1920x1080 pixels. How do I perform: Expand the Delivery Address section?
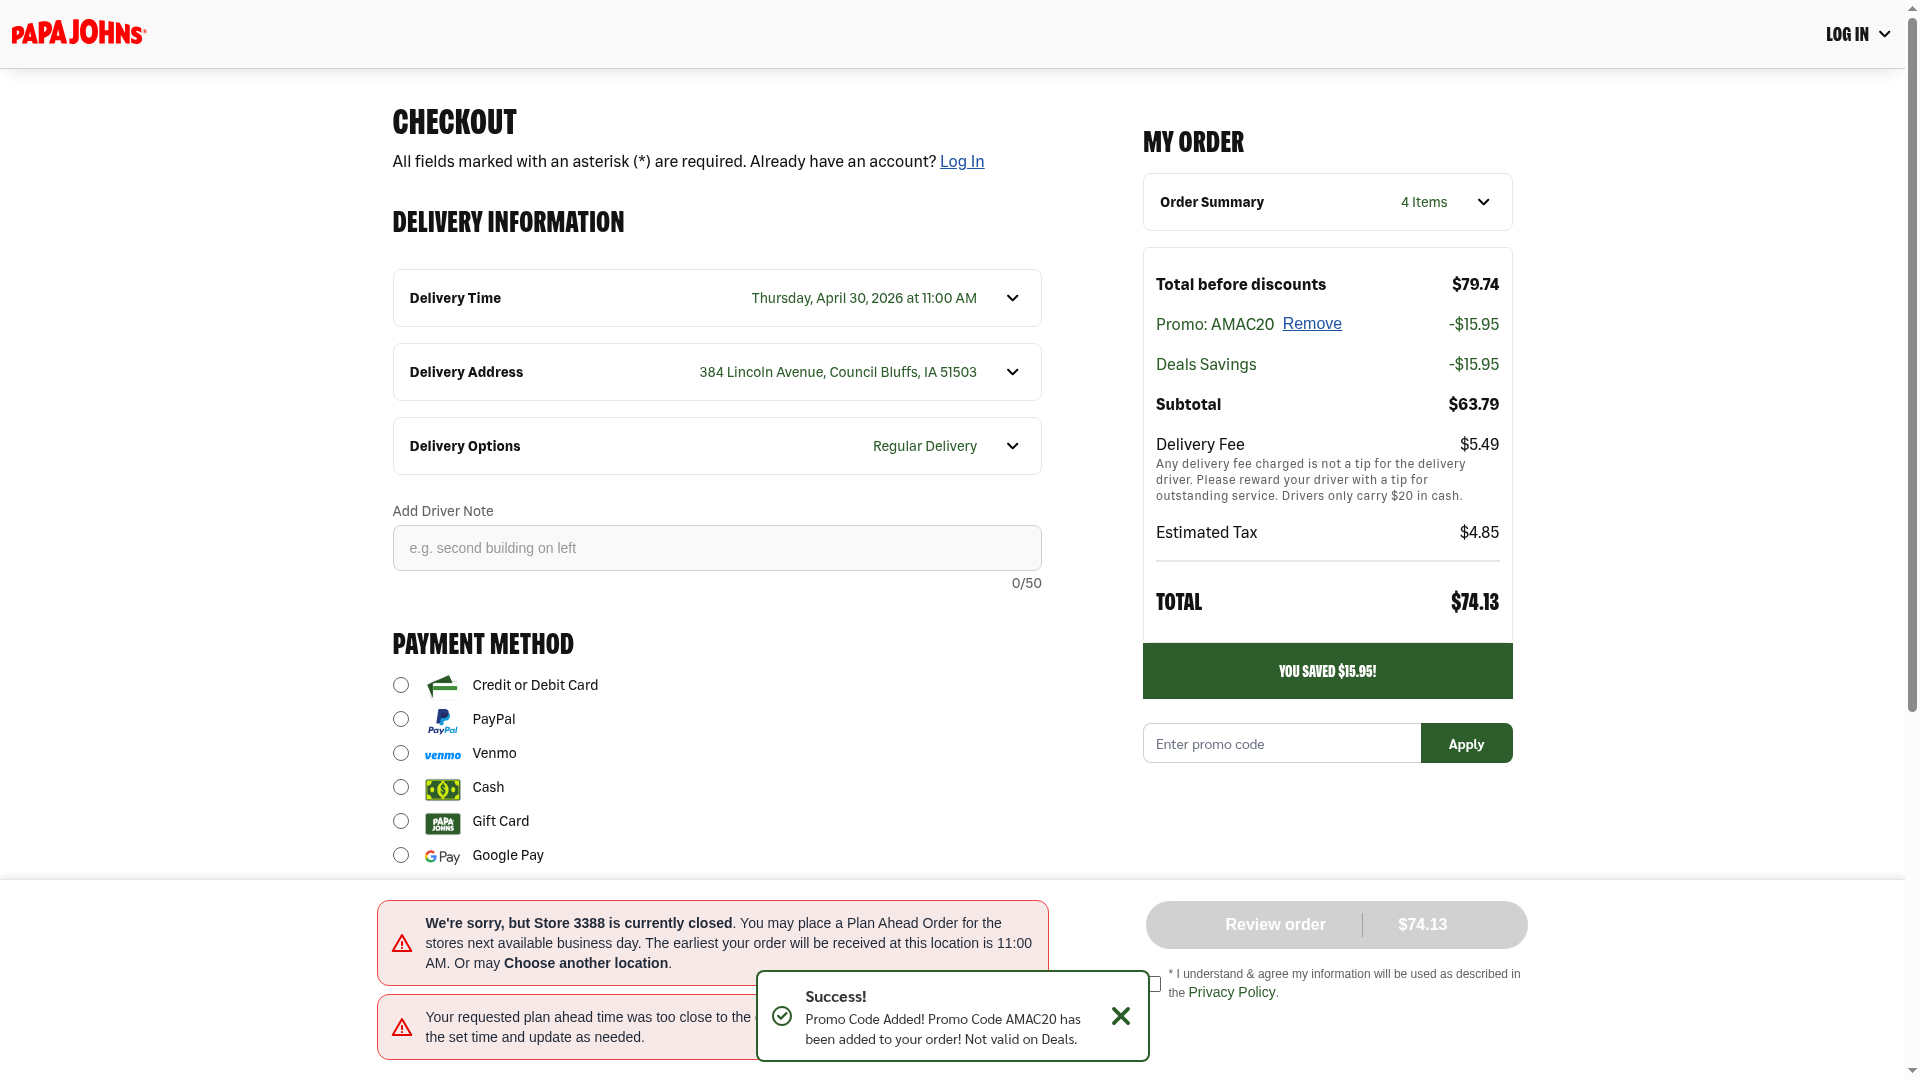(717, 372)
